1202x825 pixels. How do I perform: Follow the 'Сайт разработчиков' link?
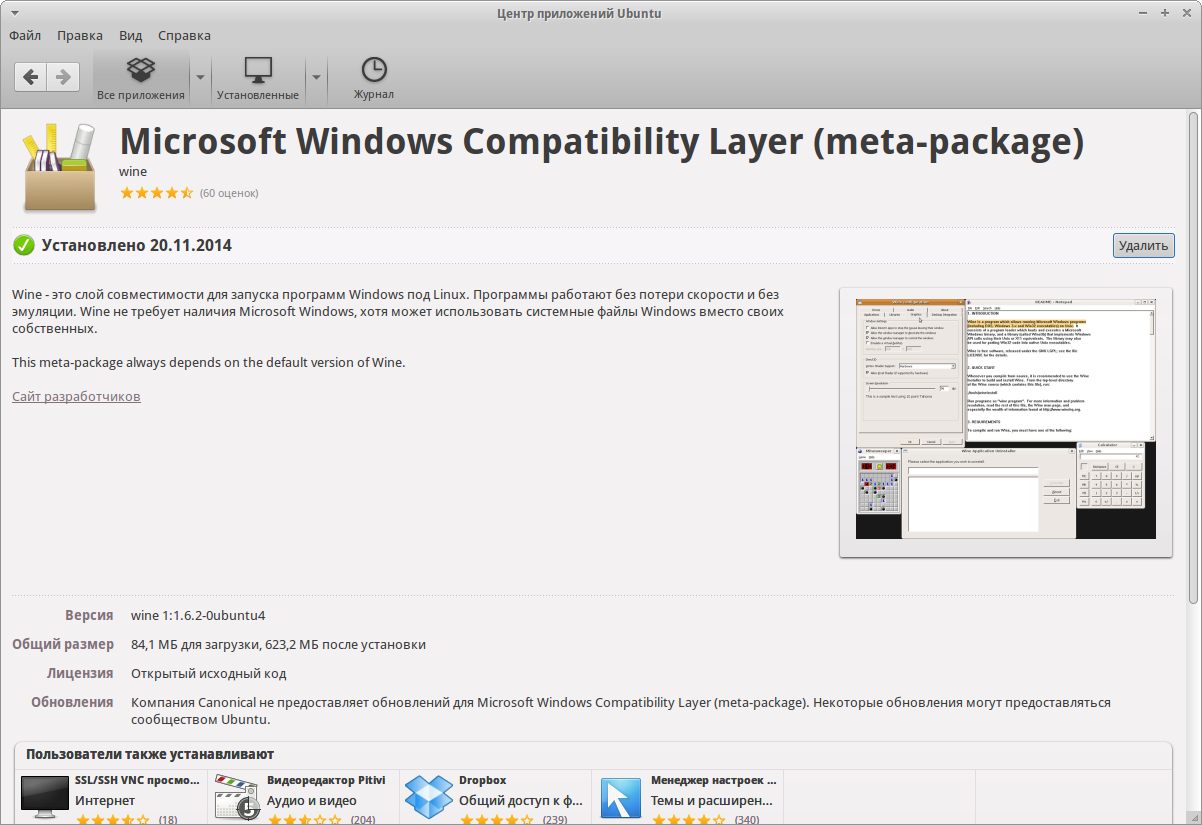click(x=76, y=397)
